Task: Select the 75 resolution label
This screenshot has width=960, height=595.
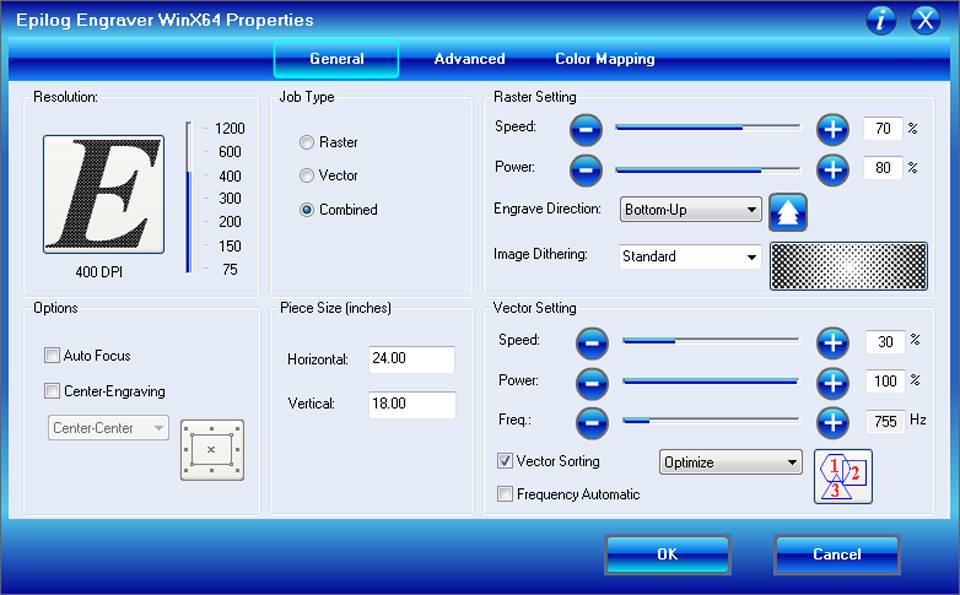Action: (x=230, y=269)
